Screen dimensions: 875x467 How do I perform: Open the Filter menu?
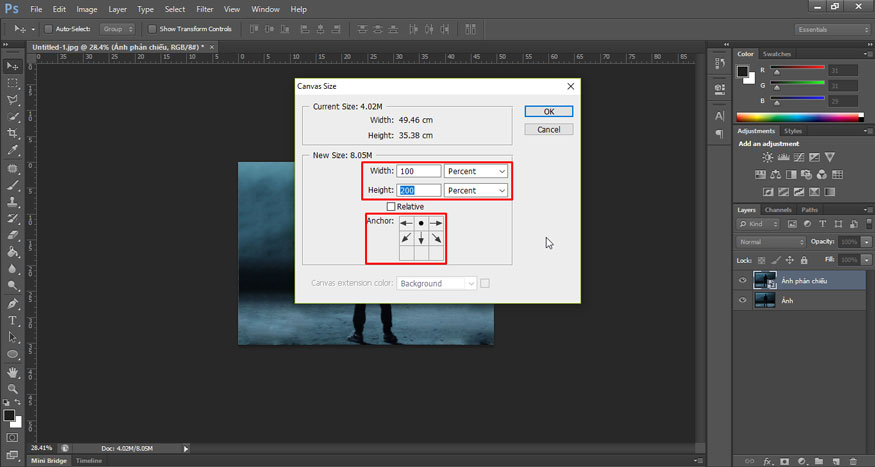[x=205, y=9]
